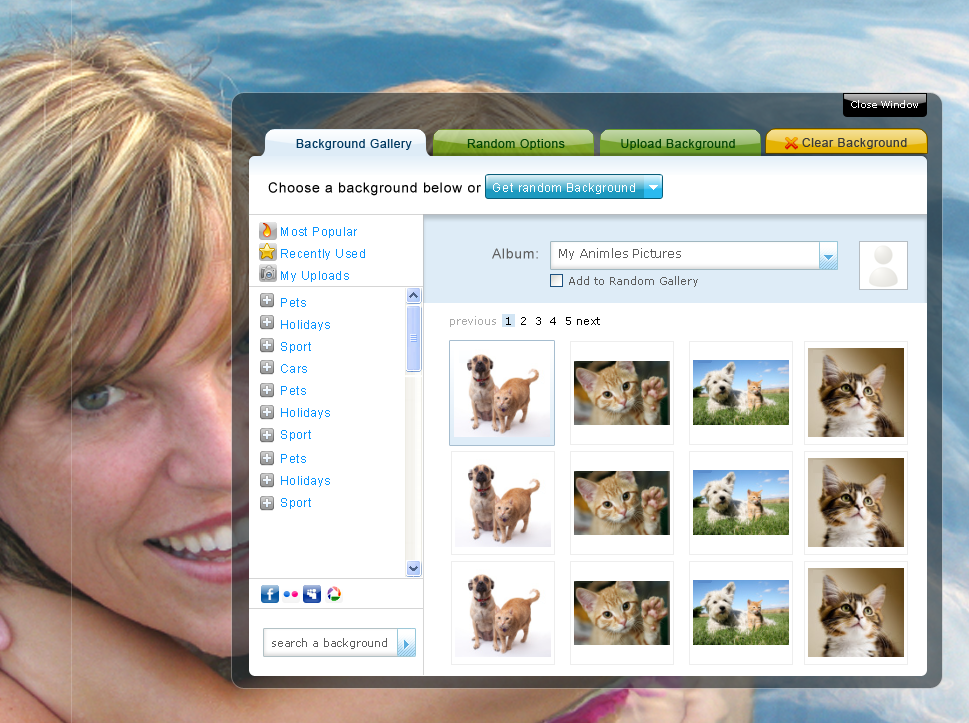The image size is (969, 723).
Task: Switch to Background Gallery tab
Action: 346,143
